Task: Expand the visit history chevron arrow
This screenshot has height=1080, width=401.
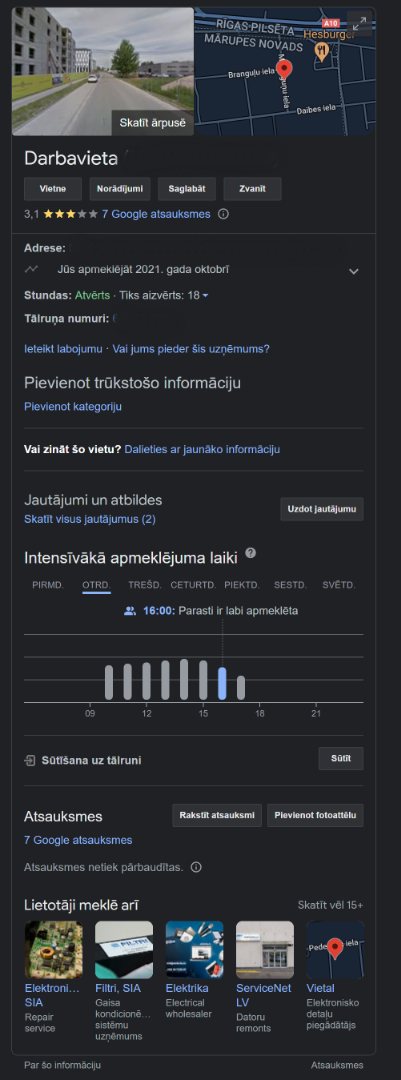Action: pos(353,271)
